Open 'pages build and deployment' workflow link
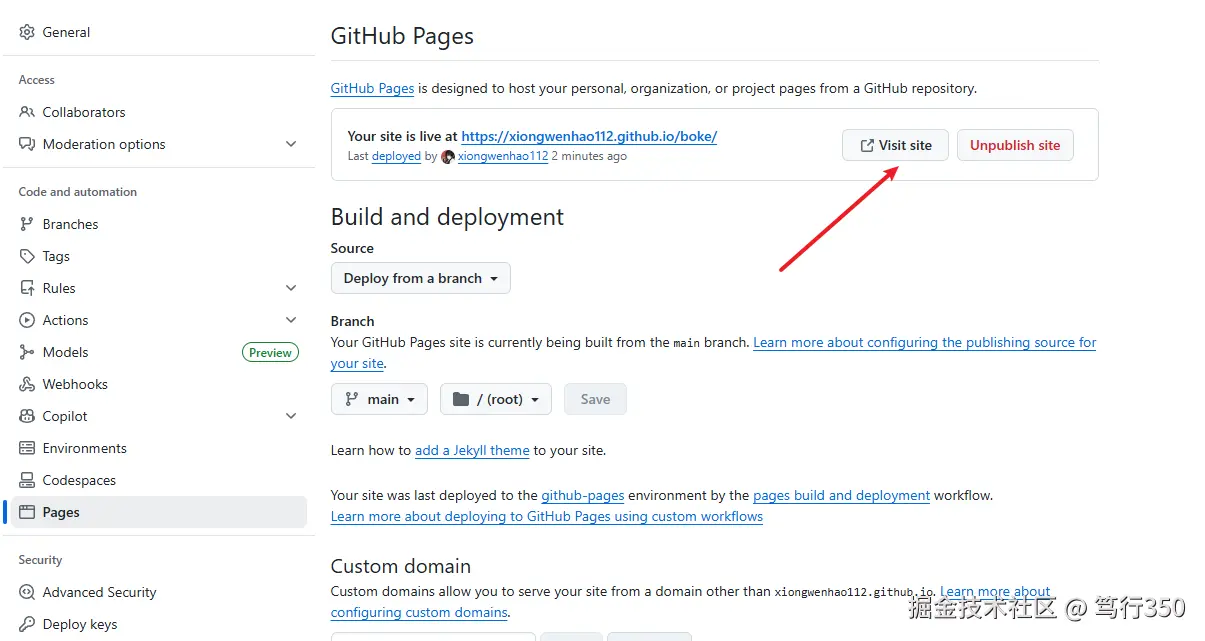Image resolution: width=1205 pixels, height=641 pixels. (841, 495)
